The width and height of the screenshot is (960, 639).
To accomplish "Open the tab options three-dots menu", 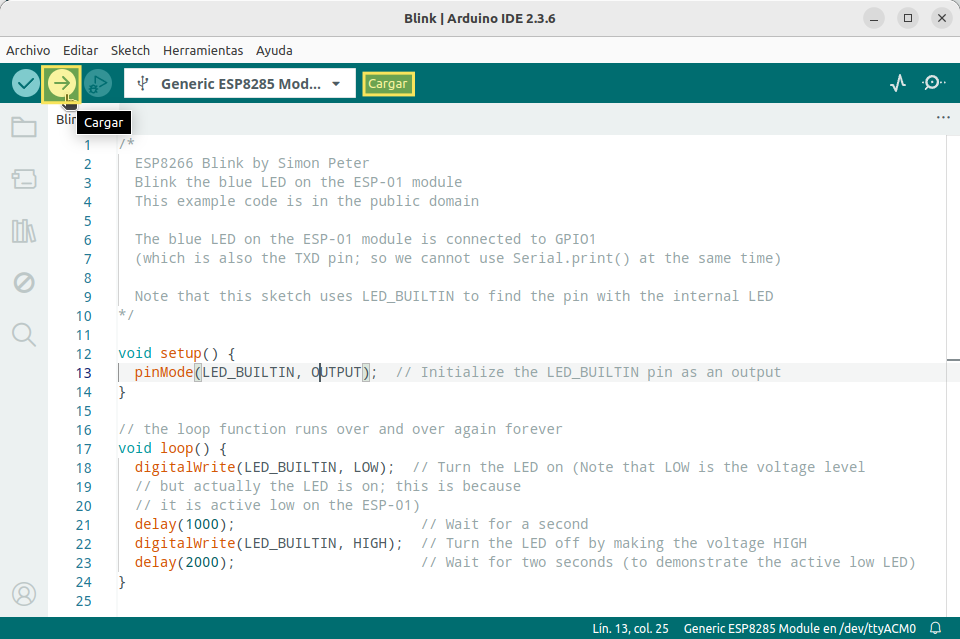I will coord(943,117).
